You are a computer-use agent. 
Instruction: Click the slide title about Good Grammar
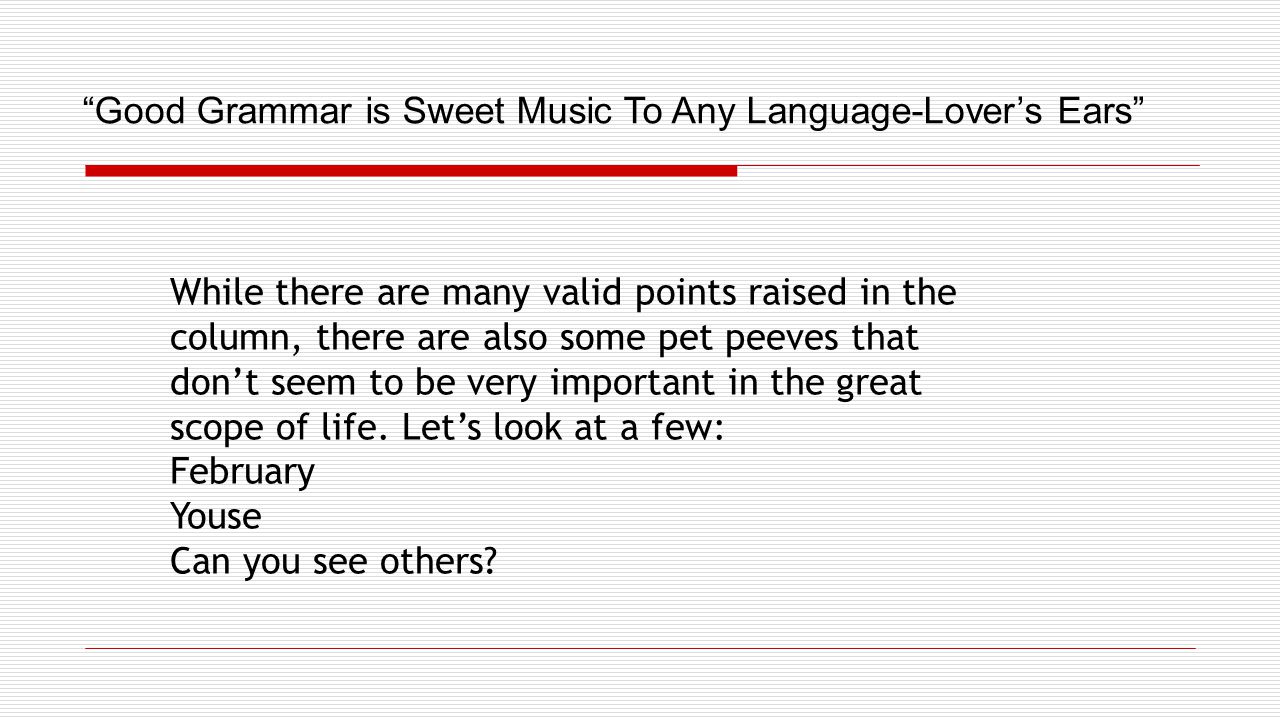613,112
